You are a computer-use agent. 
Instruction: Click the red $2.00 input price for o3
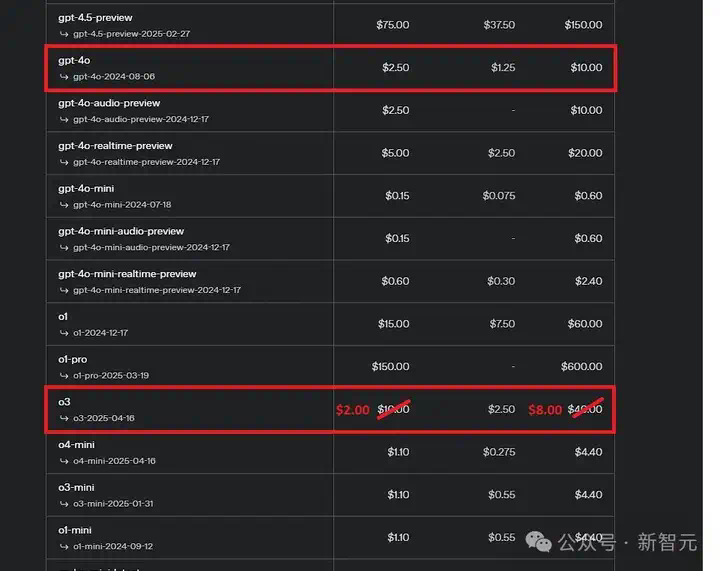coord(353,410)
